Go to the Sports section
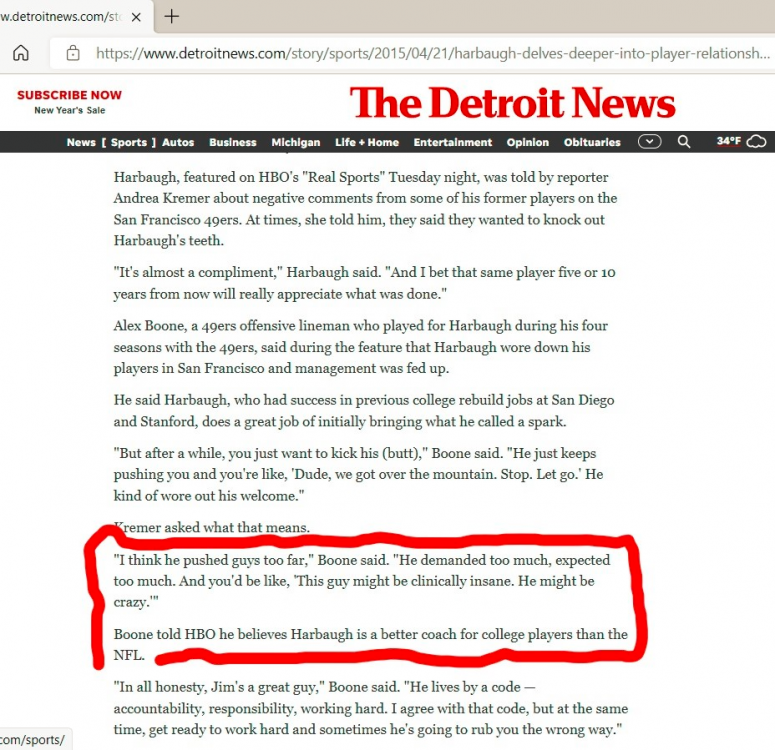The height and width of the screenshot is (750, 775). (128, 142)
